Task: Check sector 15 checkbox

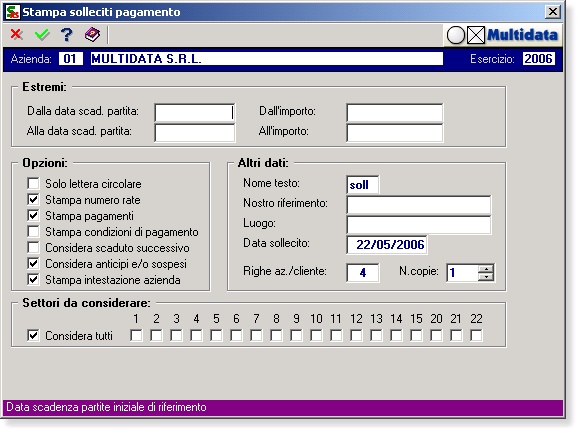Action: tap(416, 335)
